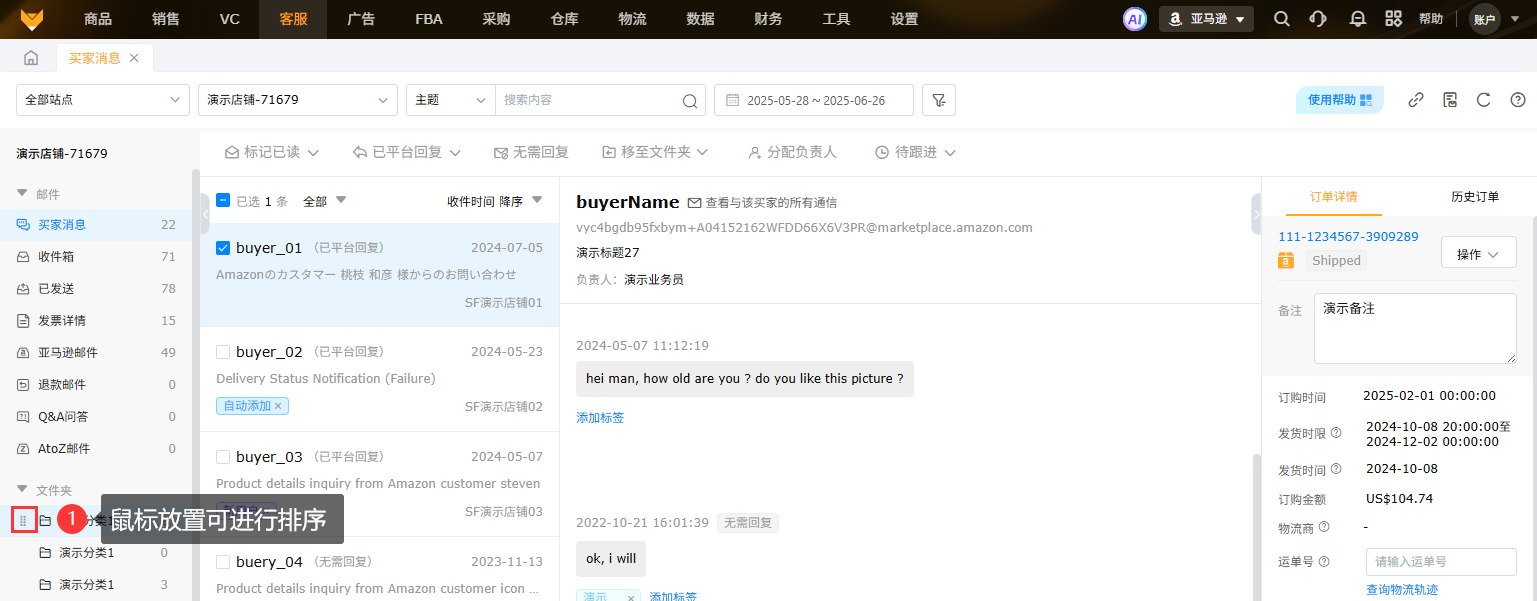1537x601 pixels.
Task: Switch to the 历史订单 tab
Action: [1475, 197]
